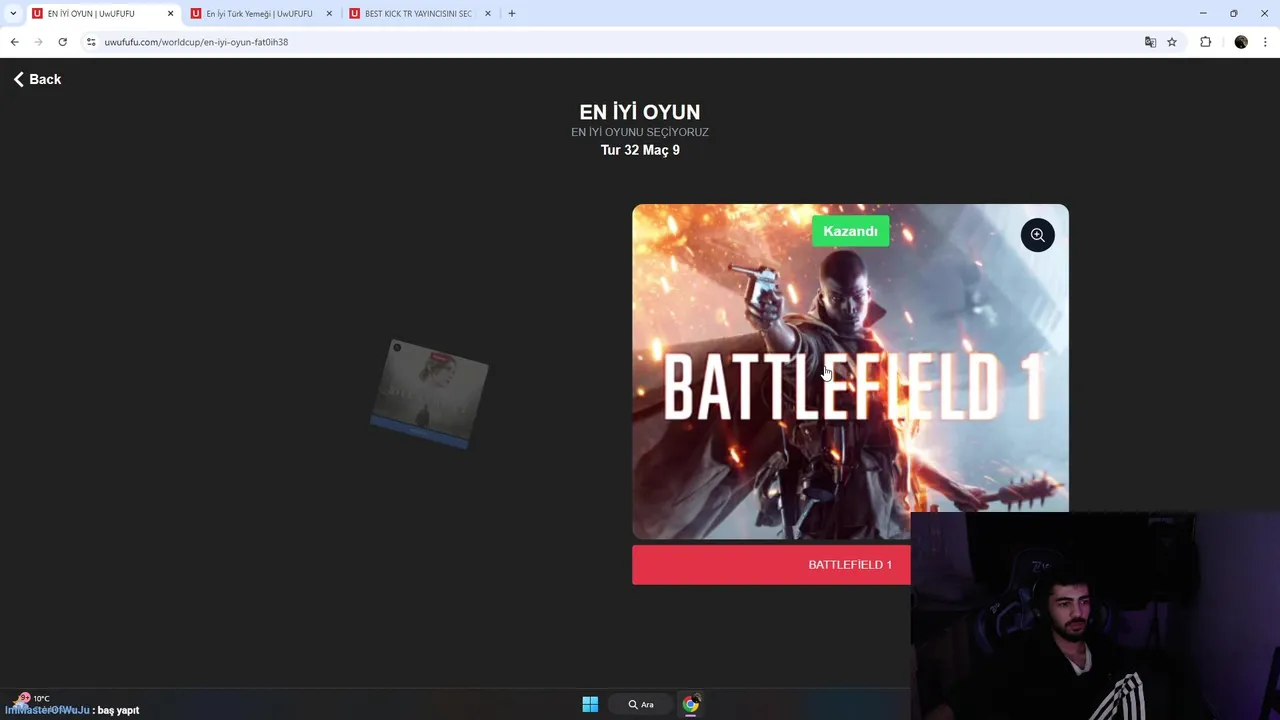Restore down the Chrome window
The image size is (1280, 720).
pyautogui.click(x=1234, y=13)
